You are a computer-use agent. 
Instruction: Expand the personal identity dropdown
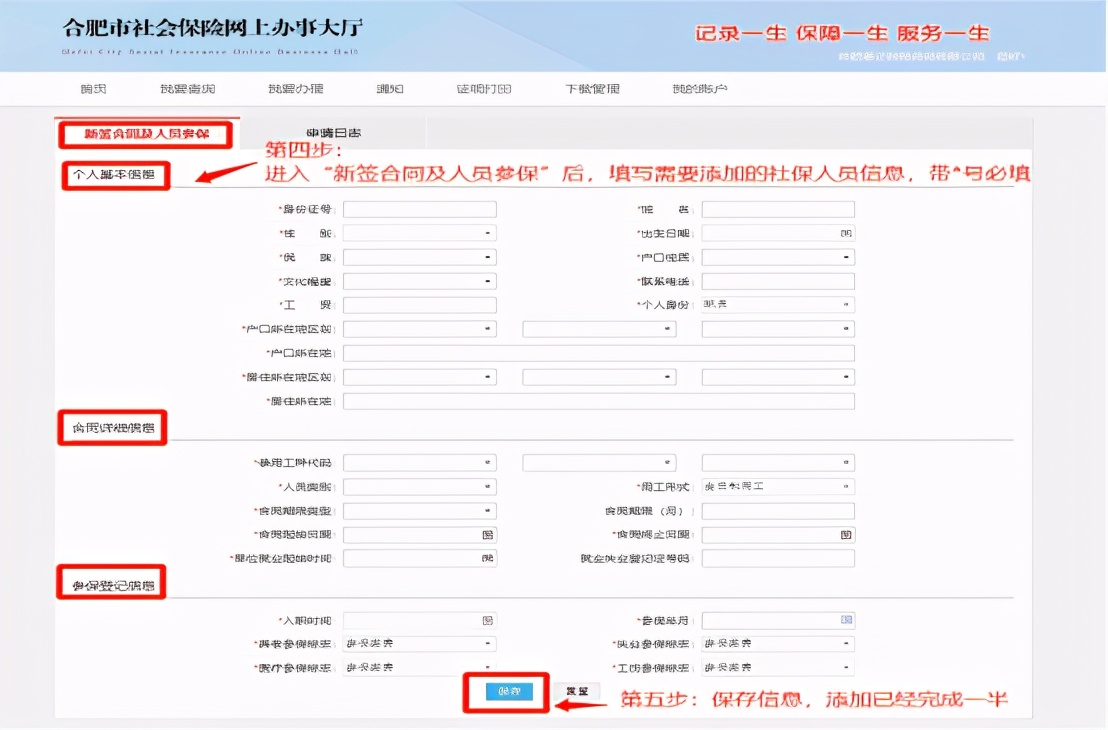(x=778, y=305)
